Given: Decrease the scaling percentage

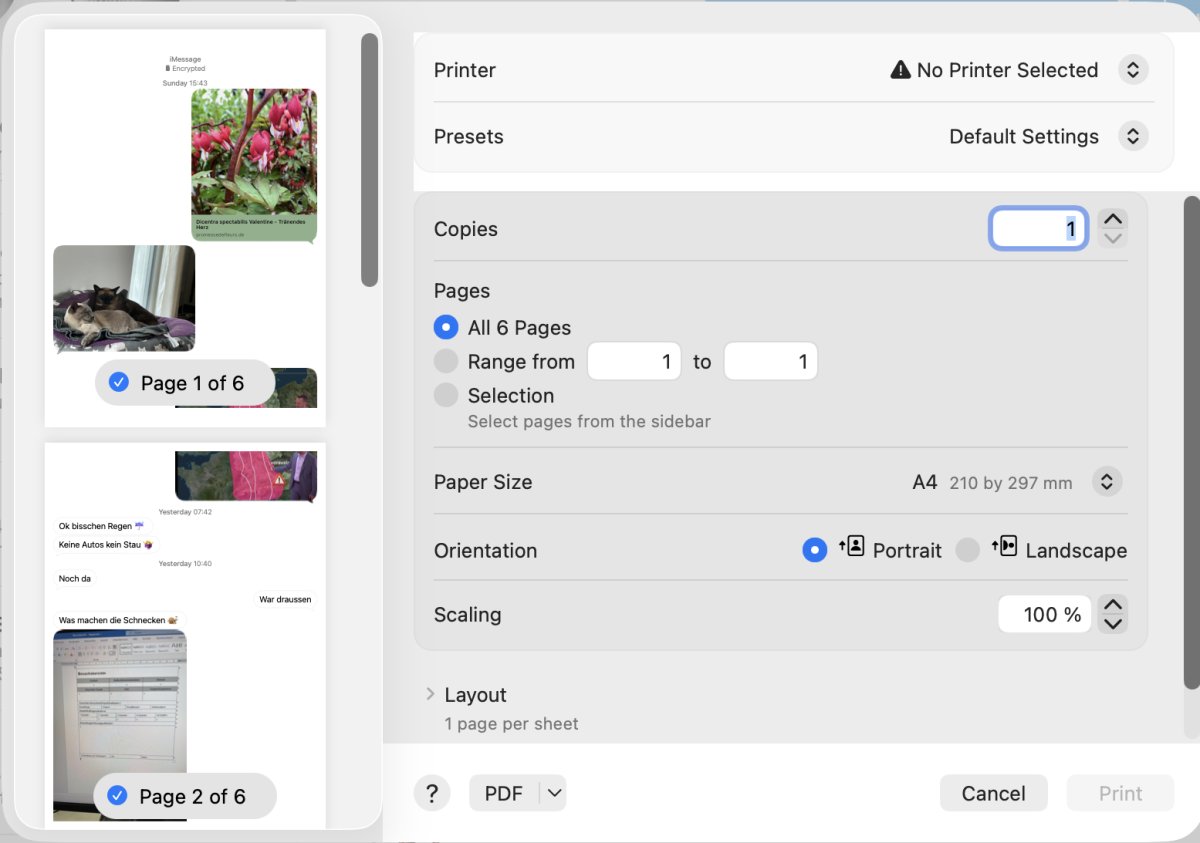Looking at the screenshot, I should pyautogui.click(x=1112, y=624).
